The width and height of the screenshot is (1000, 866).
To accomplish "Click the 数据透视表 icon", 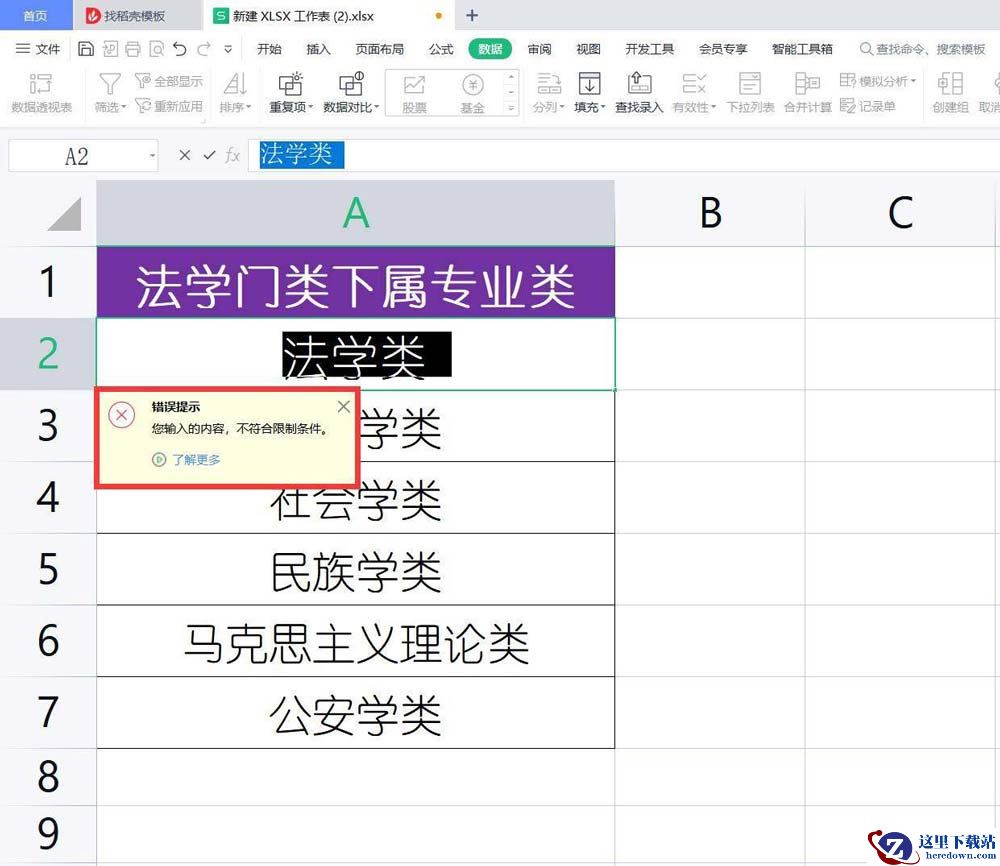I will 41,93.
